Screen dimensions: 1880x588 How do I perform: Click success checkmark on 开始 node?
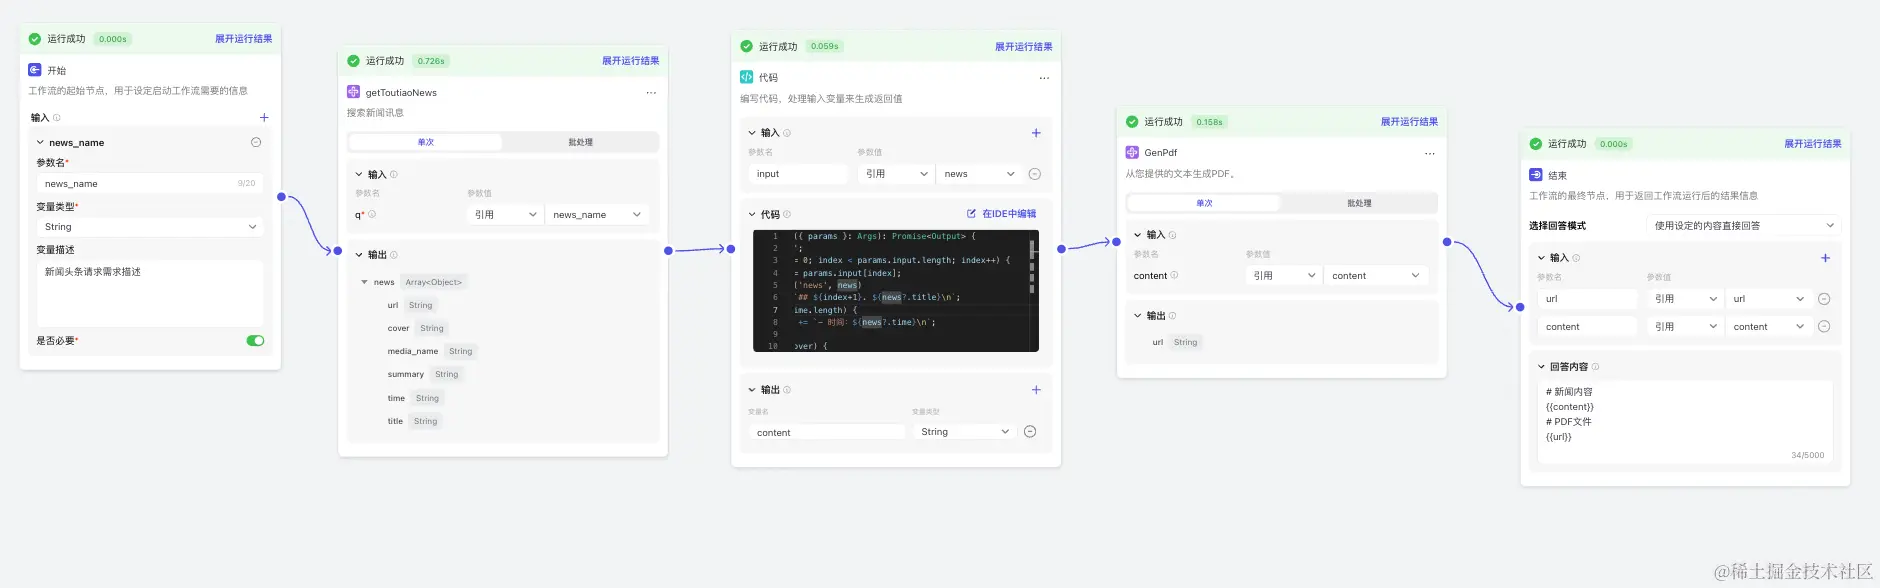(35, 39)
